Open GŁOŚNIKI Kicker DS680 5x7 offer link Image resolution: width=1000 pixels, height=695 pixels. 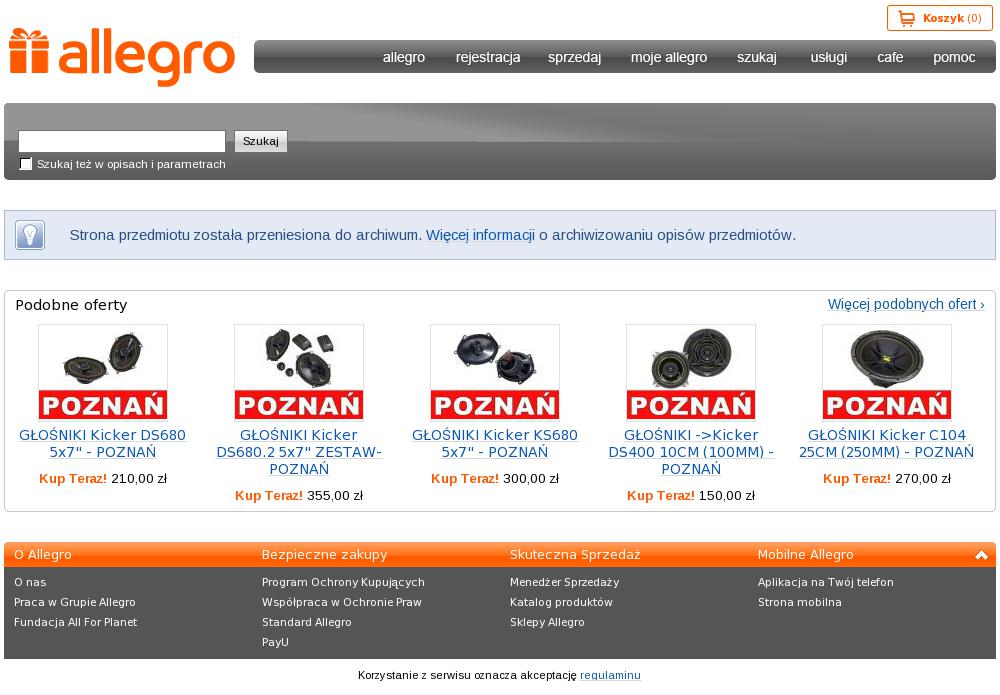(x=103, y=443)
